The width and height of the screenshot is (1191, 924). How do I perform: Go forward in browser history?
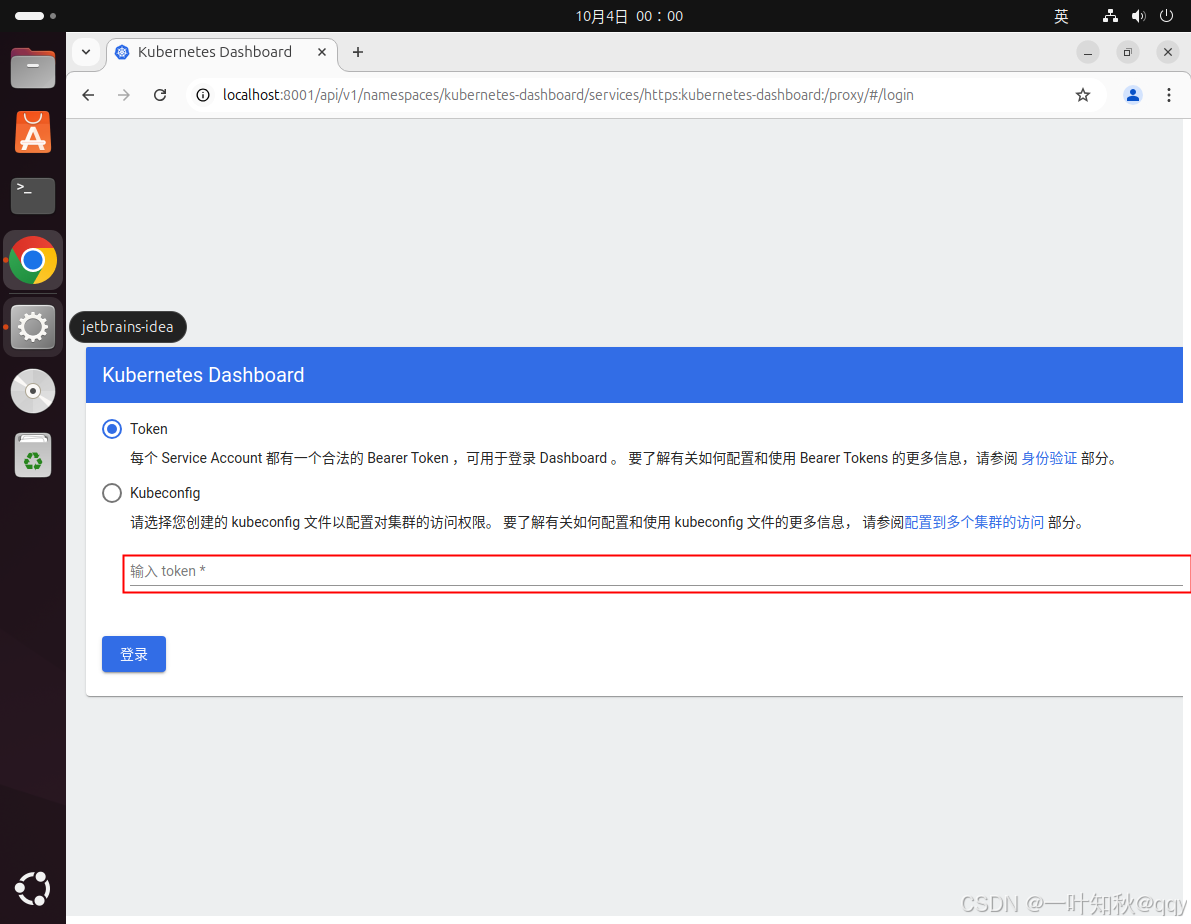[124, 95]
